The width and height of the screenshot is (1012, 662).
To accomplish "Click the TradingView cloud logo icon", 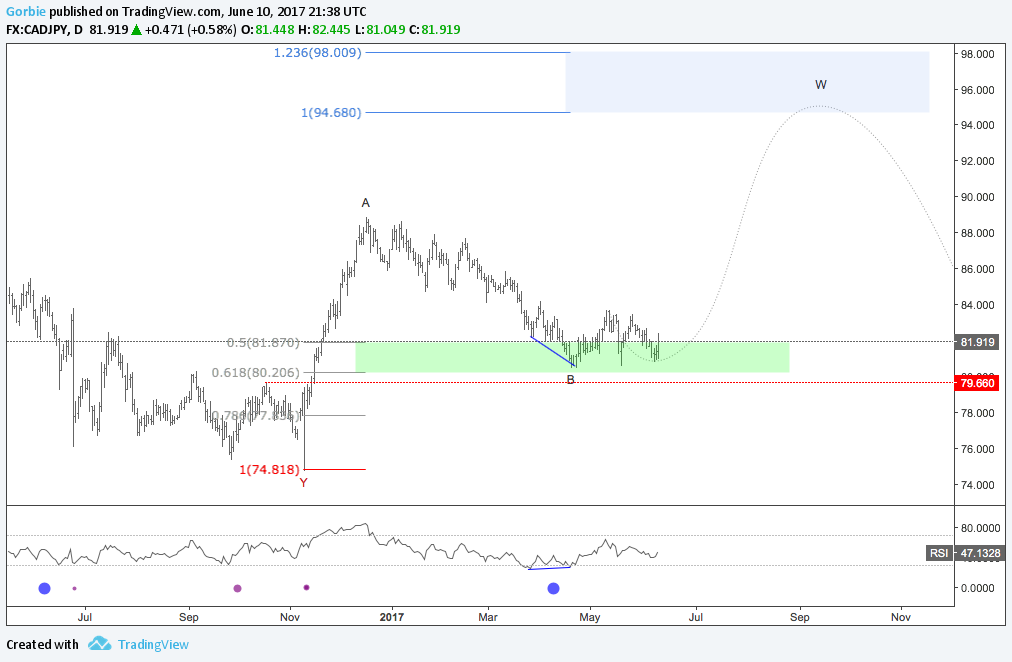I will [x=99, y=643].
